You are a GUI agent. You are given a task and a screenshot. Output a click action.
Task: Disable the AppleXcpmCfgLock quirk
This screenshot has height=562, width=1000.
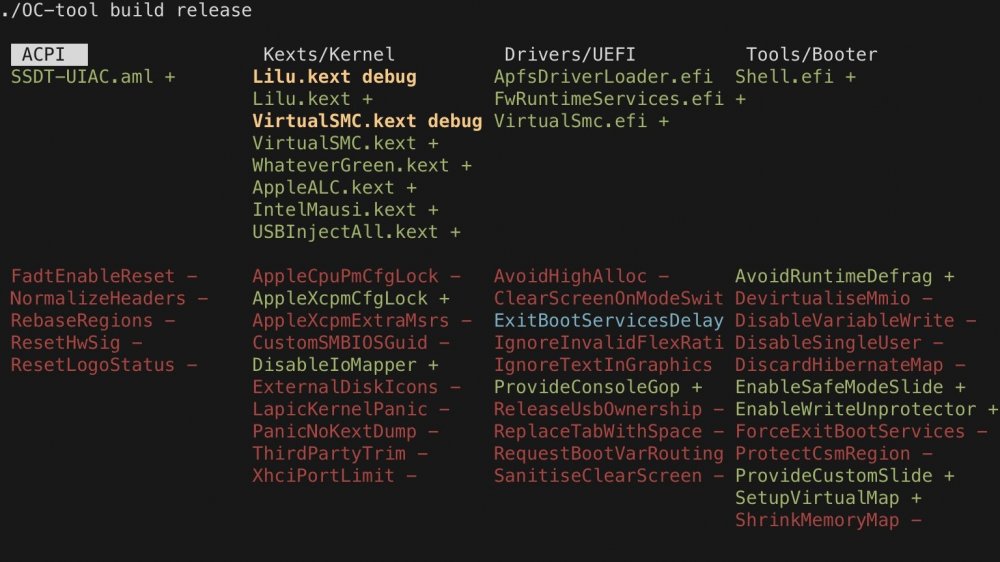351,299
